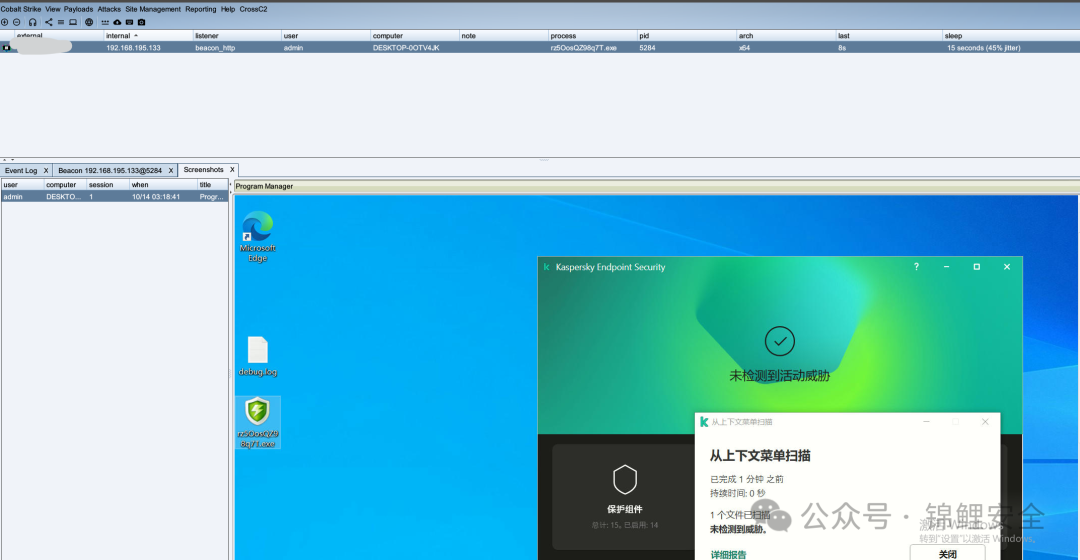Sort sessions by pid column header

click(686, 36)
